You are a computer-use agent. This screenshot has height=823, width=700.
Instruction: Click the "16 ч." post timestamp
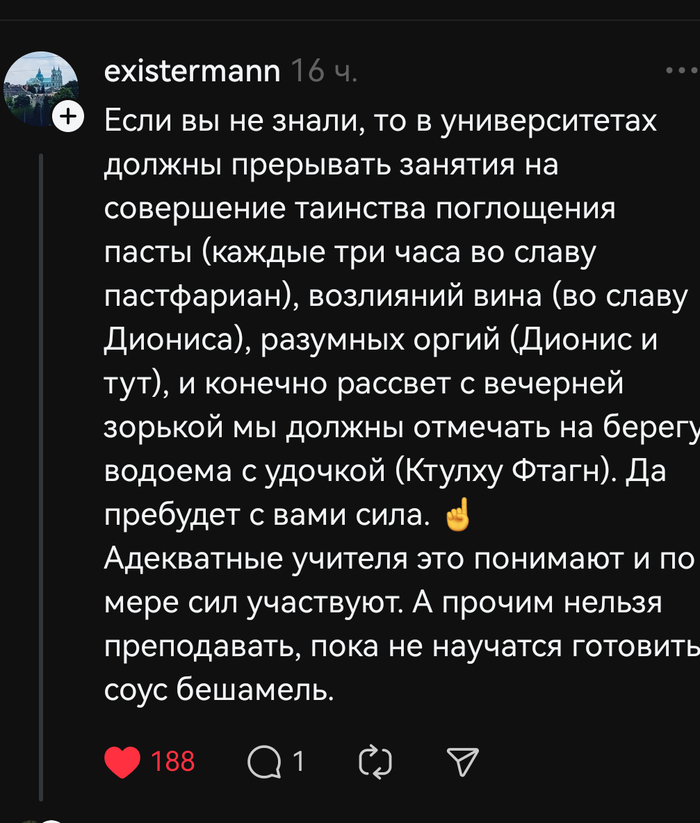click(x=325, y=71)
